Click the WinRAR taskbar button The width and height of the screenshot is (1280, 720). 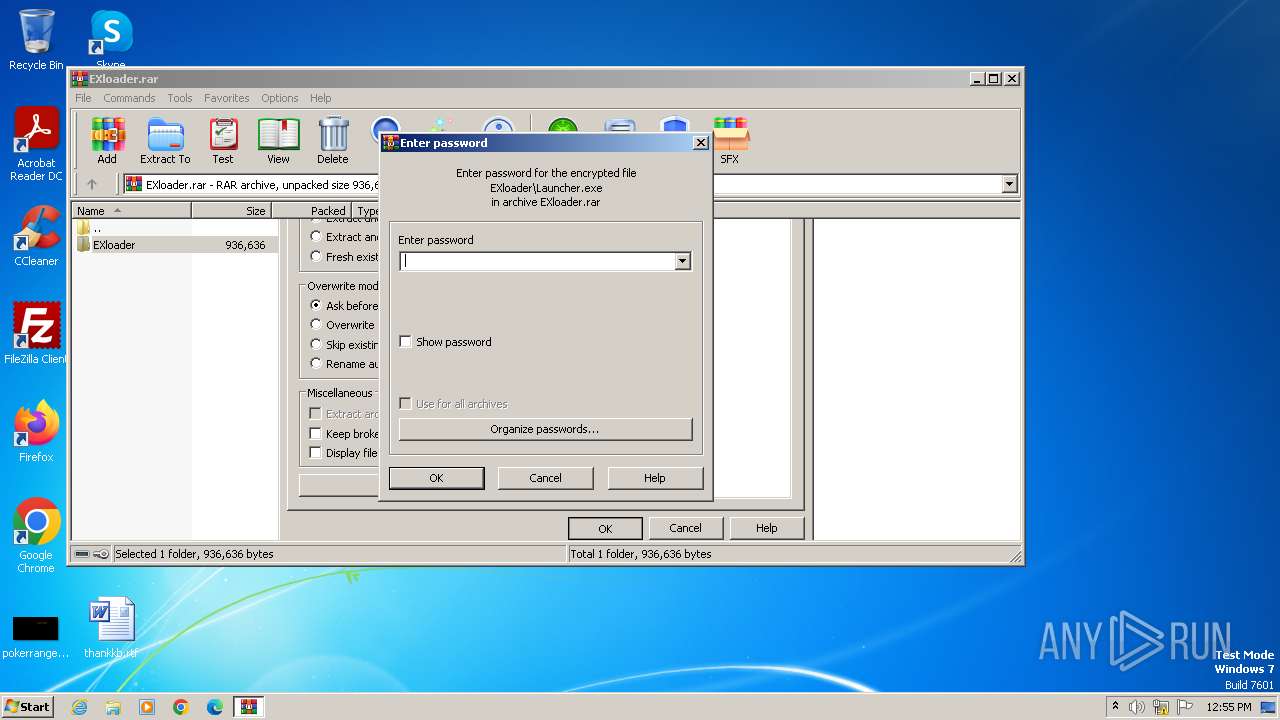pos(249,707)
